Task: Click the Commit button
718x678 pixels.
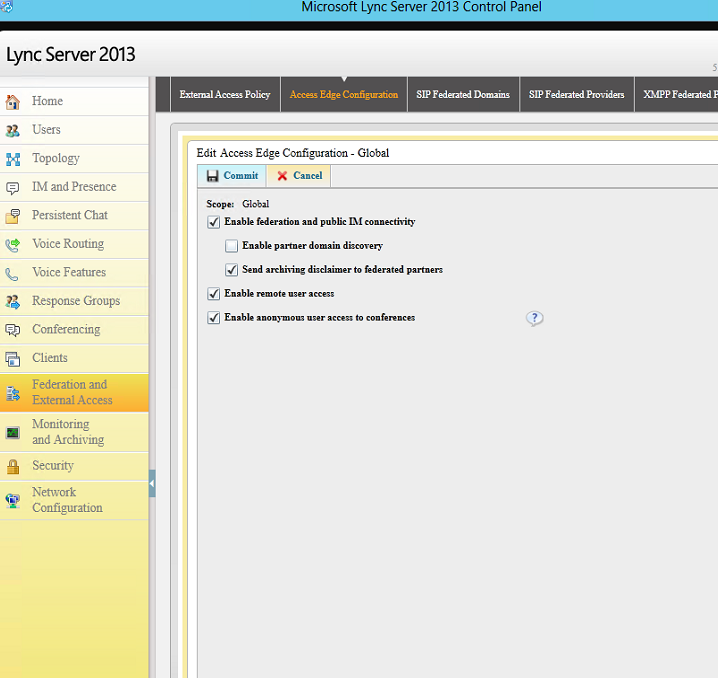Action: pyautogui.click(x=232, y=176)
